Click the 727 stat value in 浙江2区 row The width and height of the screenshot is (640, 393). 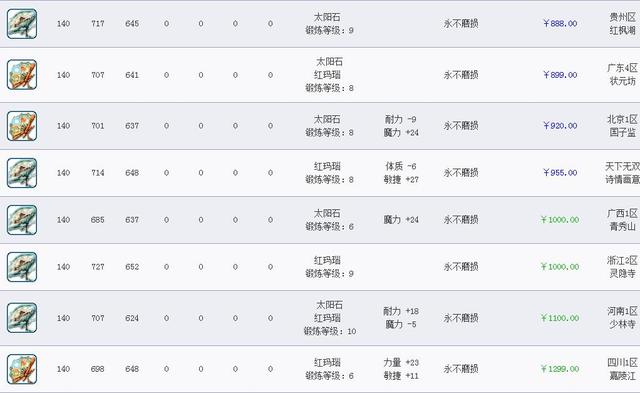98,266
